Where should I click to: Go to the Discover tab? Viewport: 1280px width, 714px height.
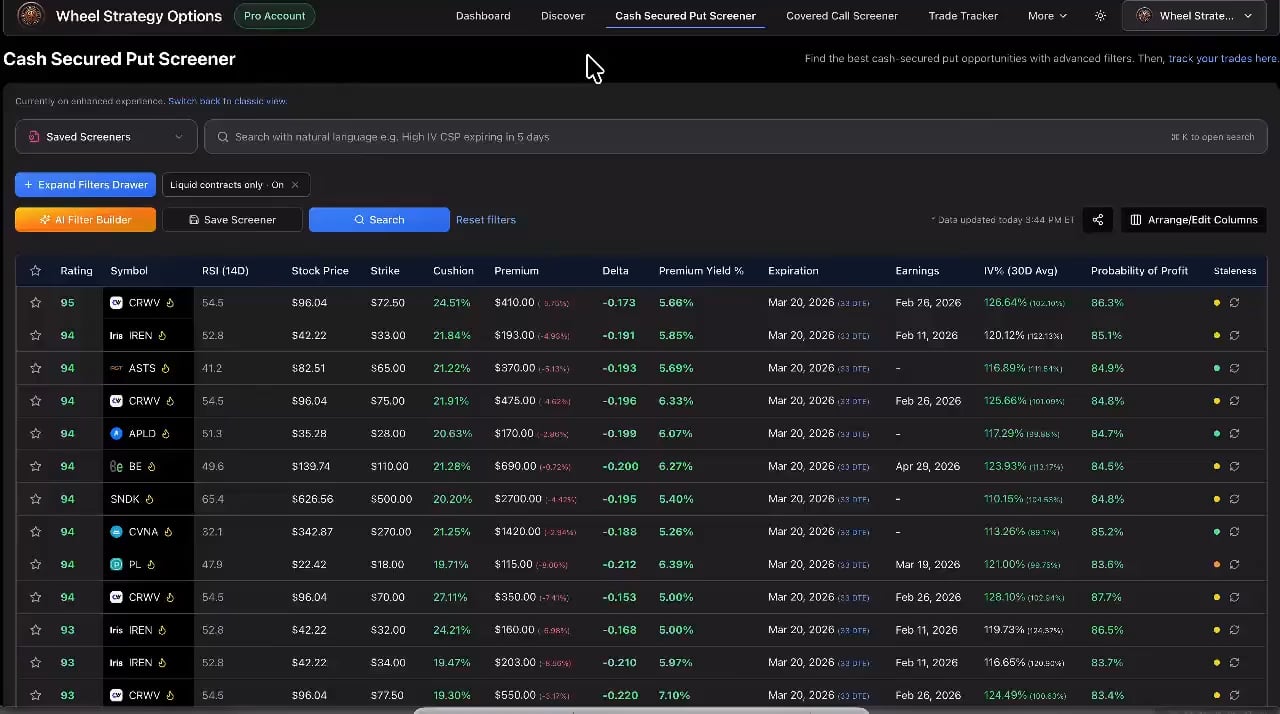pyautogui.click(x=563, y=16)
